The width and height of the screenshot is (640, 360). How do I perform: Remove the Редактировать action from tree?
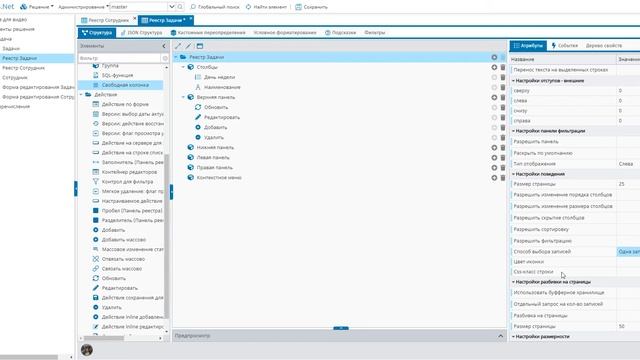coord(503,117)
